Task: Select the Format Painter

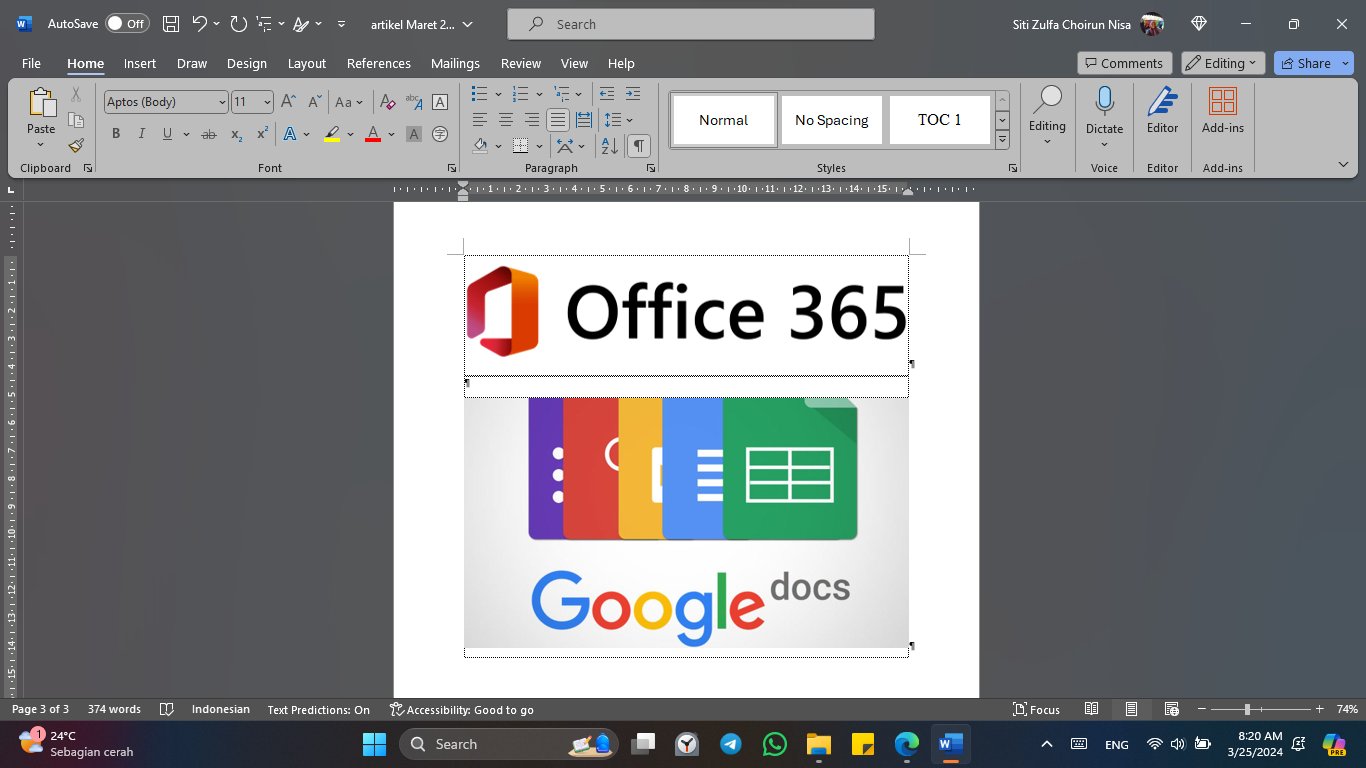Action: (76, 145)
